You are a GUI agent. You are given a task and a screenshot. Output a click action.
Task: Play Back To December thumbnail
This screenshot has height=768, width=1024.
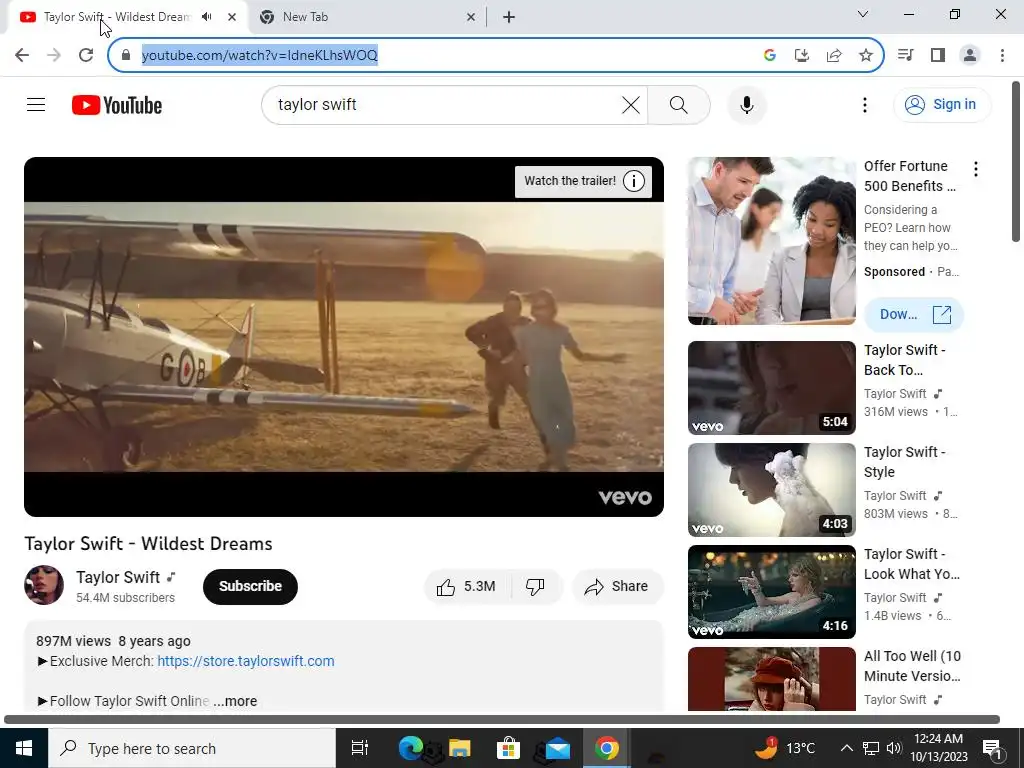coord(771,388)
